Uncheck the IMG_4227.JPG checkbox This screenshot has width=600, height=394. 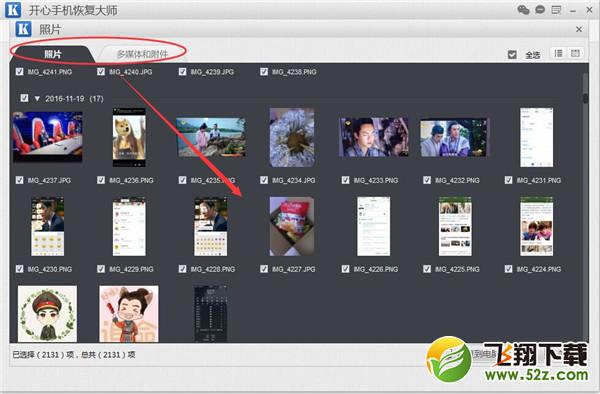click(264, 269)
